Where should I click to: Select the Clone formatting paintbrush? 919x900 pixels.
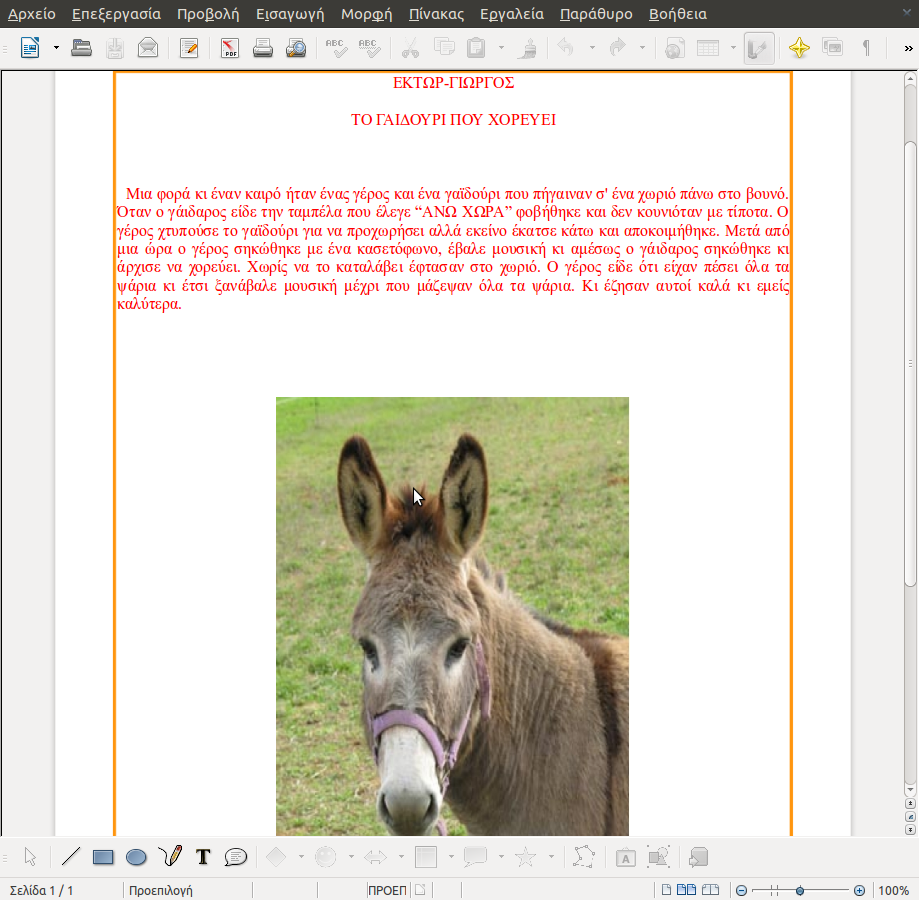pos(528,47)
